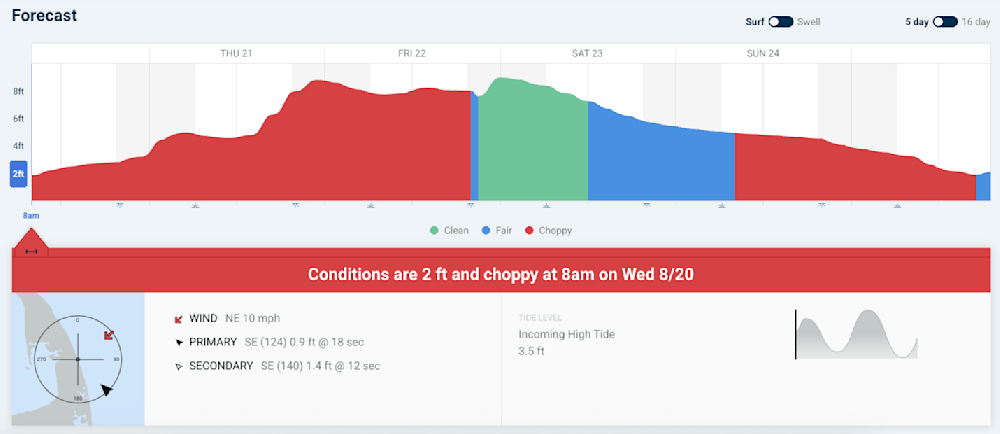
Task: Click the outlined secondary swell arrow icon
Action: pyautogui.click(x=178, y=366)
